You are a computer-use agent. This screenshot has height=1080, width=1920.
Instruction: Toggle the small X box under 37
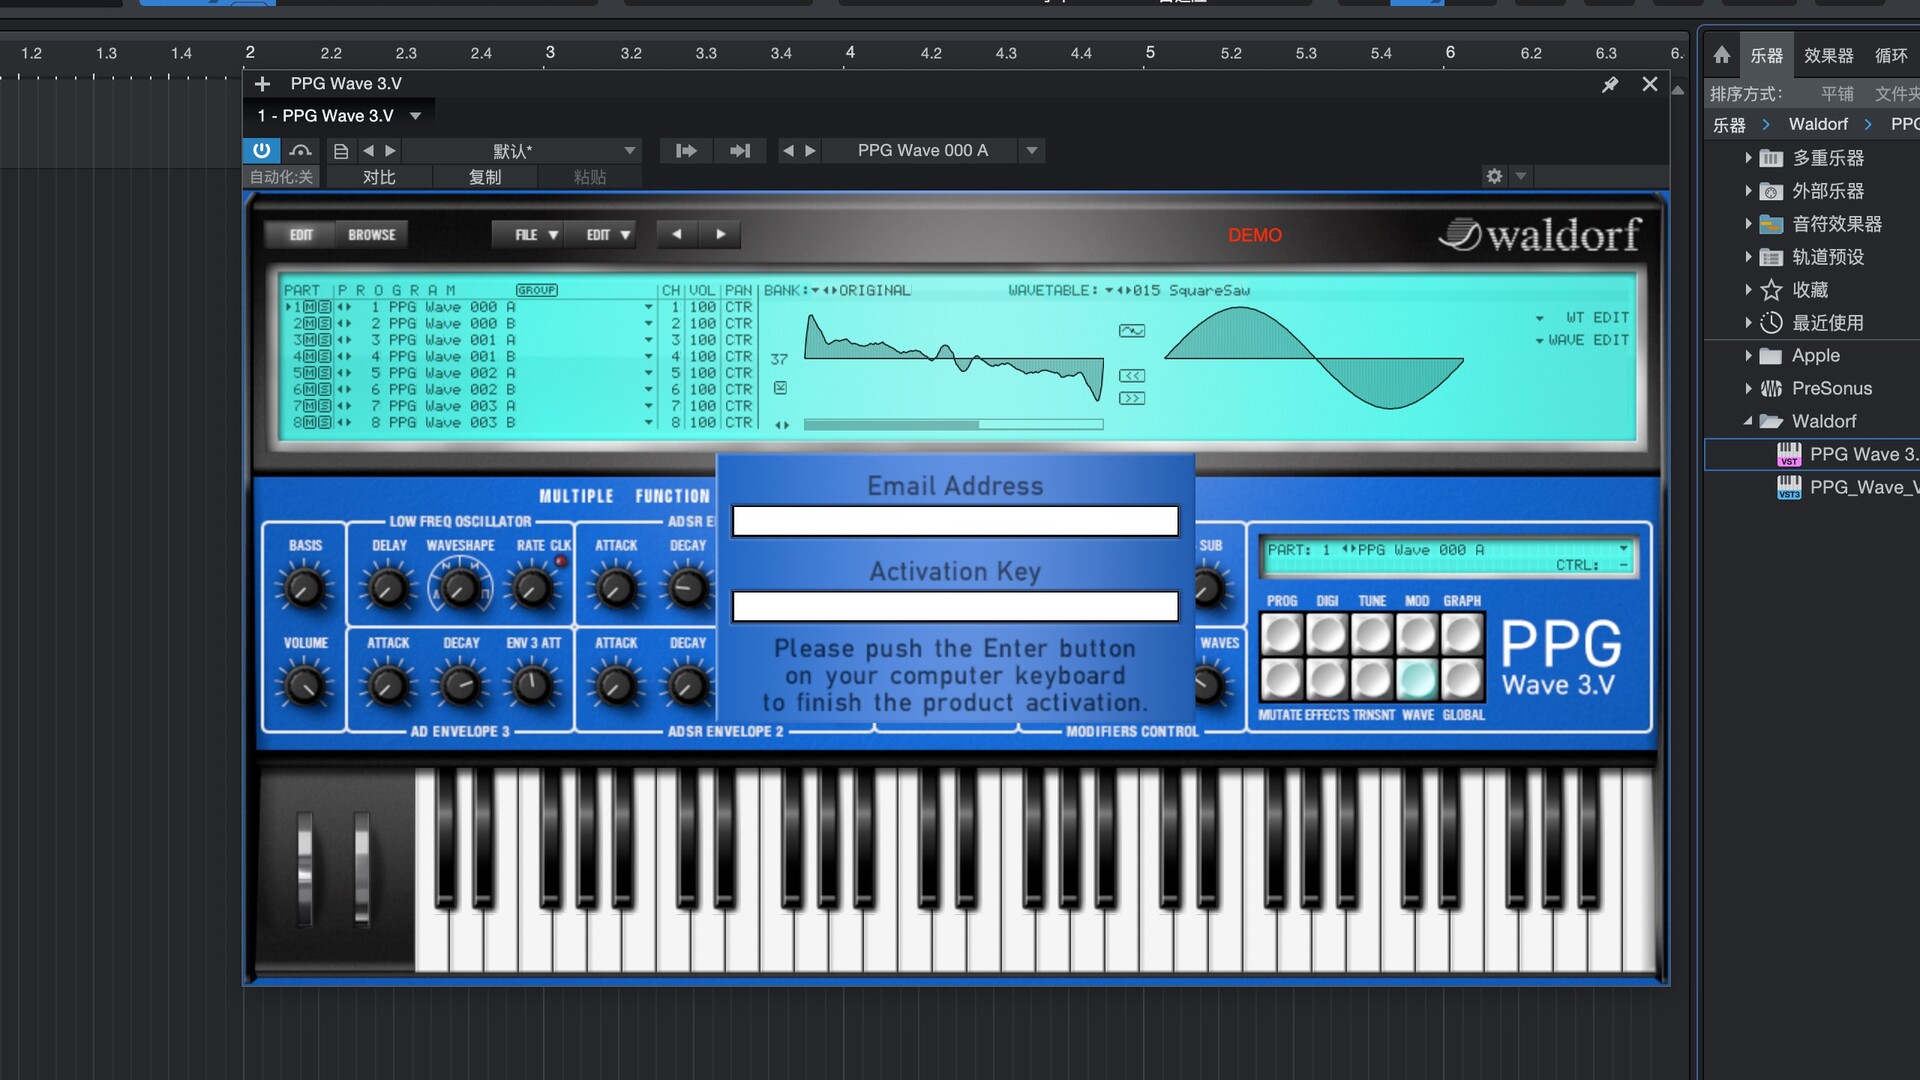(x=780, y=387)
